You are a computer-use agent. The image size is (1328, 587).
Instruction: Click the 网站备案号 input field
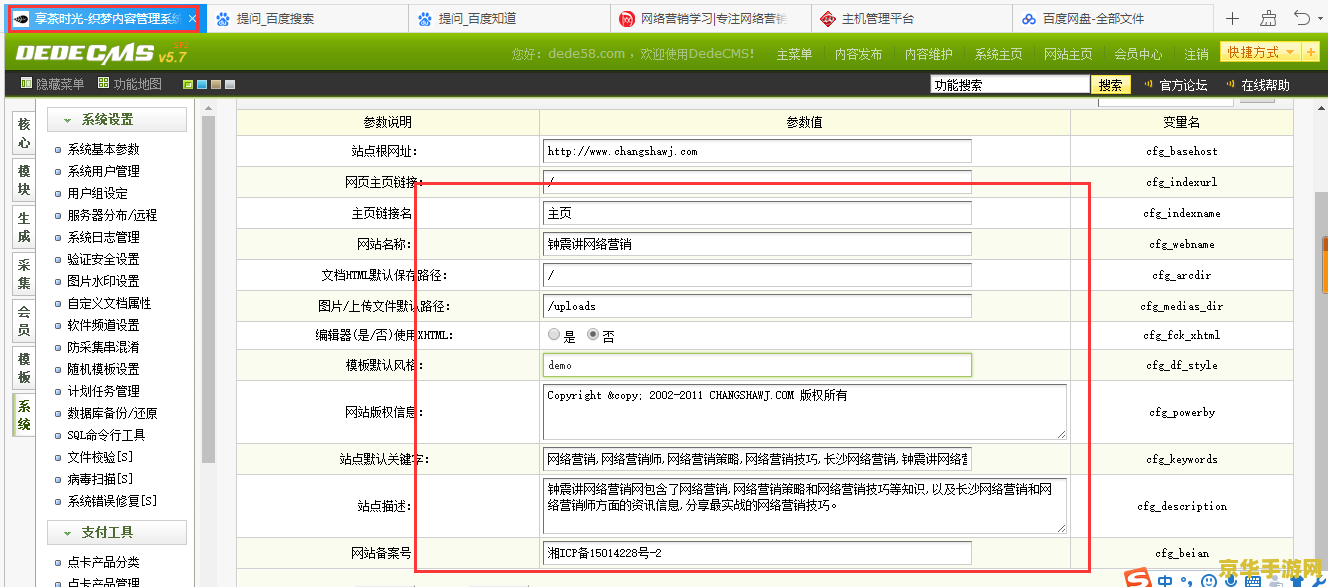(x=757, y=553)
